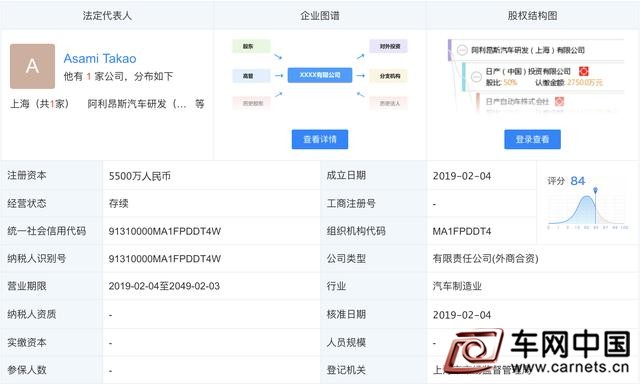Click the 工商注册号 row label
Viewport: 640px width, 384px height.
click(351, 203)
